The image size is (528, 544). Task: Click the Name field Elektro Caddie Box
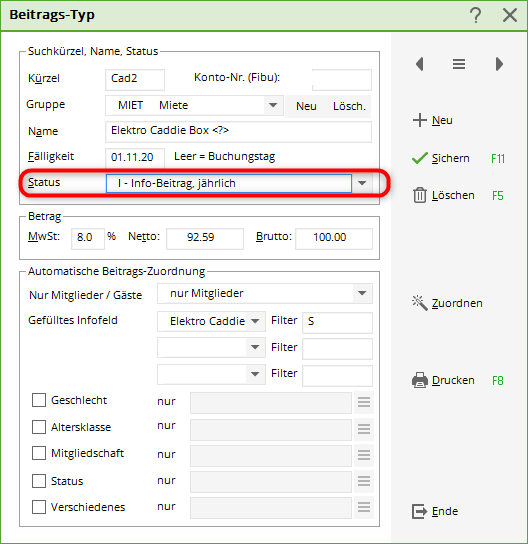pyautogui.click(x=238, y=131)
